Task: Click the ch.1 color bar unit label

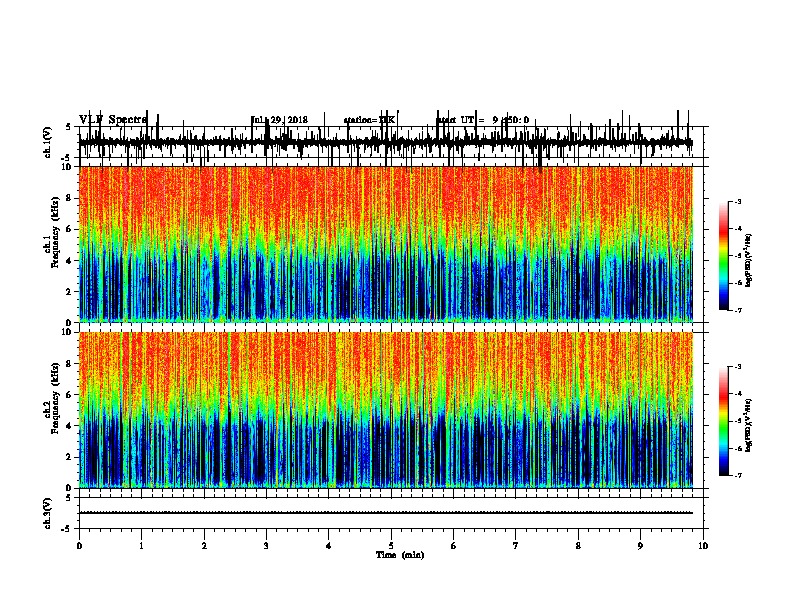Action: click(x=748, y=260)
